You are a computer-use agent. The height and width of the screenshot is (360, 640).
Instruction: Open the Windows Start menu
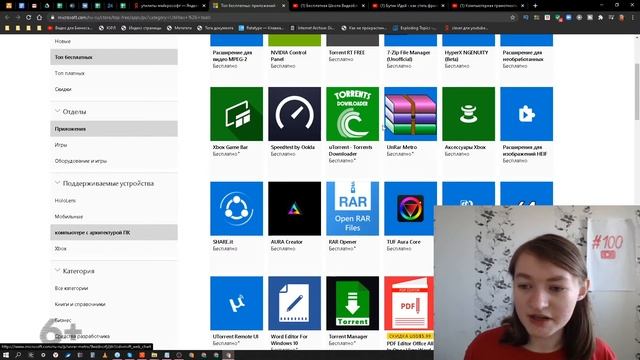pos(6,355)
